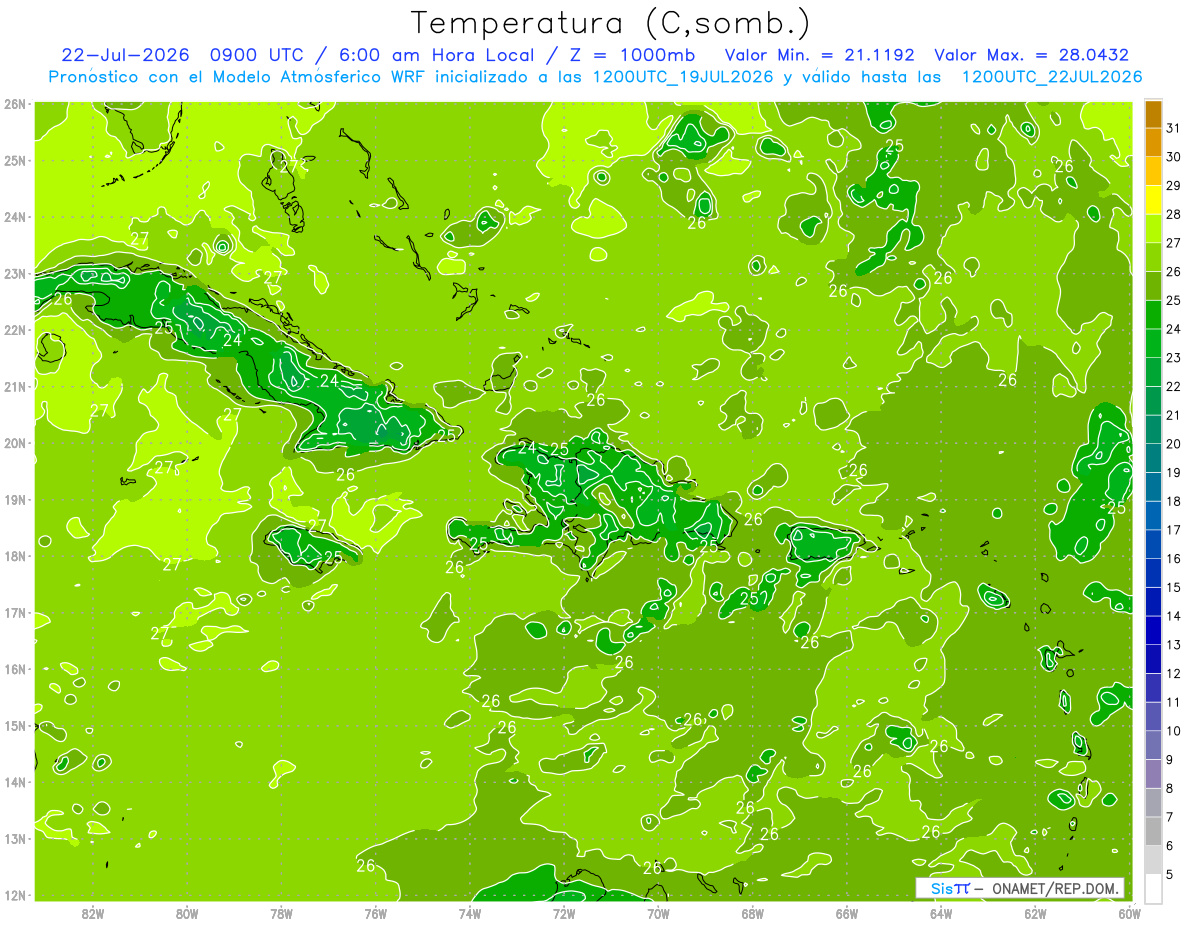Click longitude axis label '80W'
Viewport: 1200px width, 927px height.
click(187, 912)
